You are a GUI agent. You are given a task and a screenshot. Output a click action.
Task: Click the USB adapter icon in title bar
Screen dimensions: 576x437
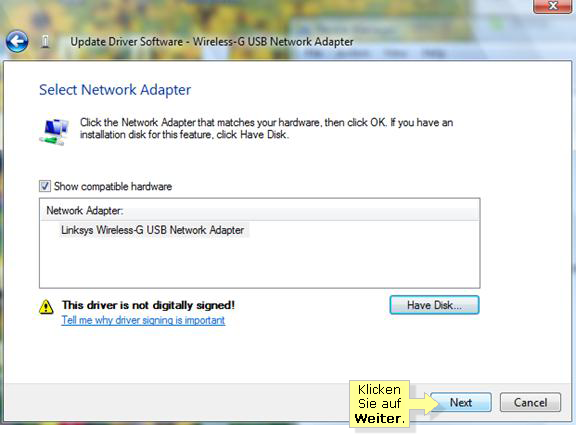pyautogui.click(x=45, y=41)
